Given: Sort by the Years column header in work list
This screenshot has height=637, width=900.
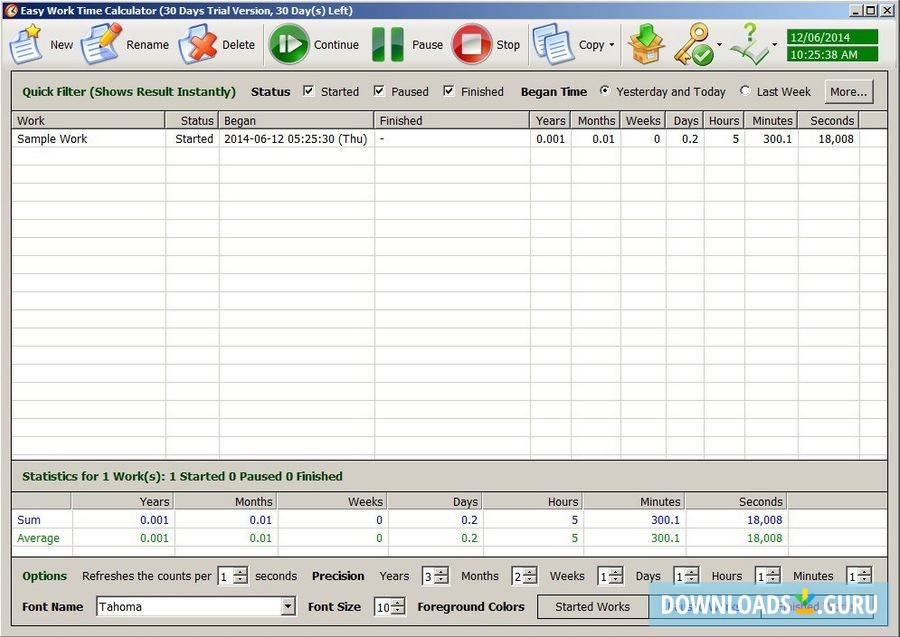Looking at the screenshot, I should (x=550, y=121).
